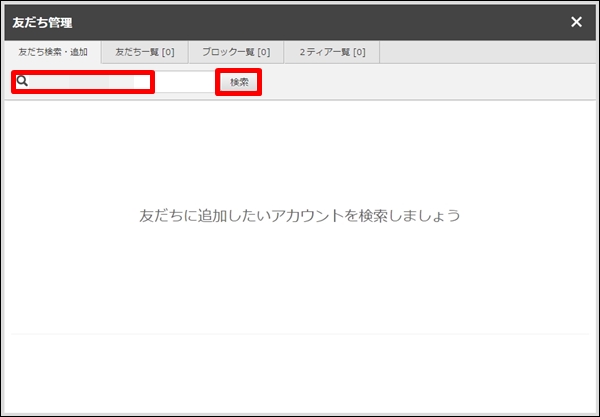Switch to 友だち検索・追加 tab
The height and width of the screenshot is (417, 600).
pos(53,52)
